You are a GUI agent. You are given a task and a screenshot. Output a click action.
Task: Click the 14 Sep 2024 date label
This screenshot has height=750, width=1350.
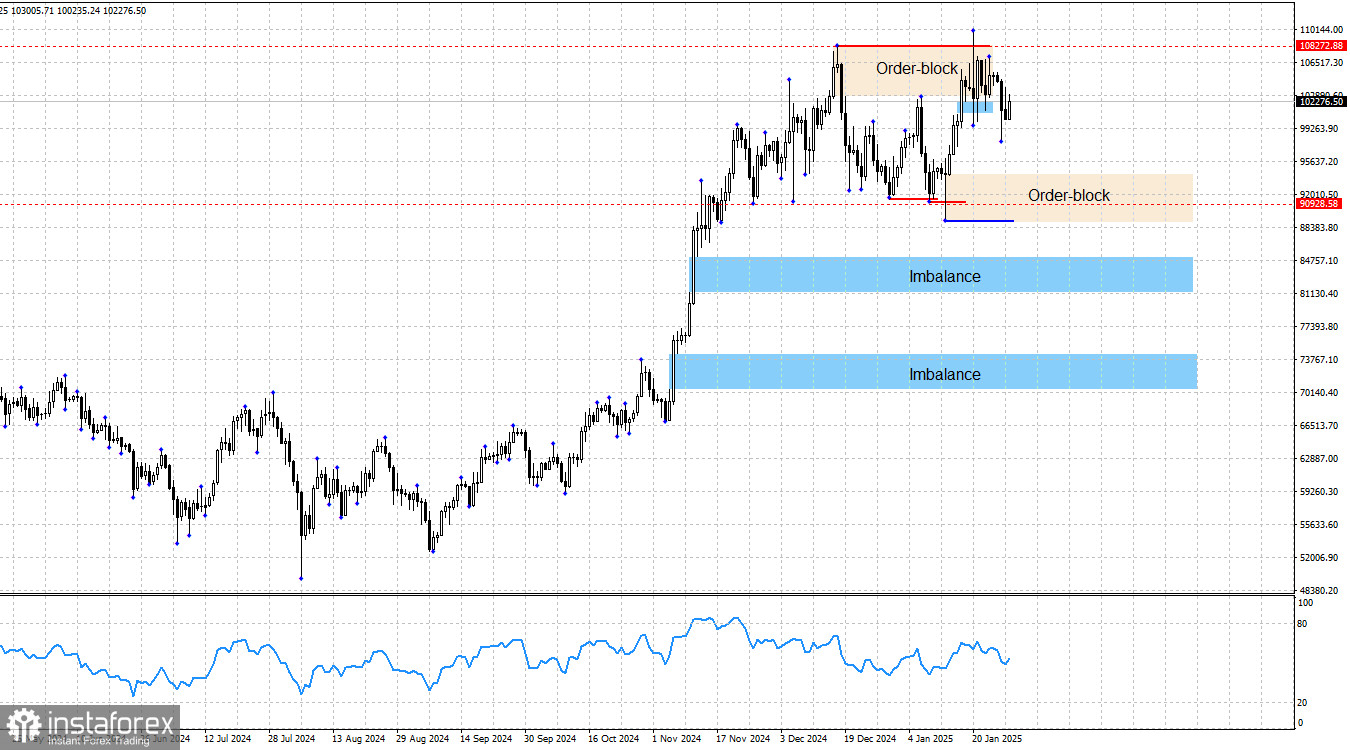point(485,739)
